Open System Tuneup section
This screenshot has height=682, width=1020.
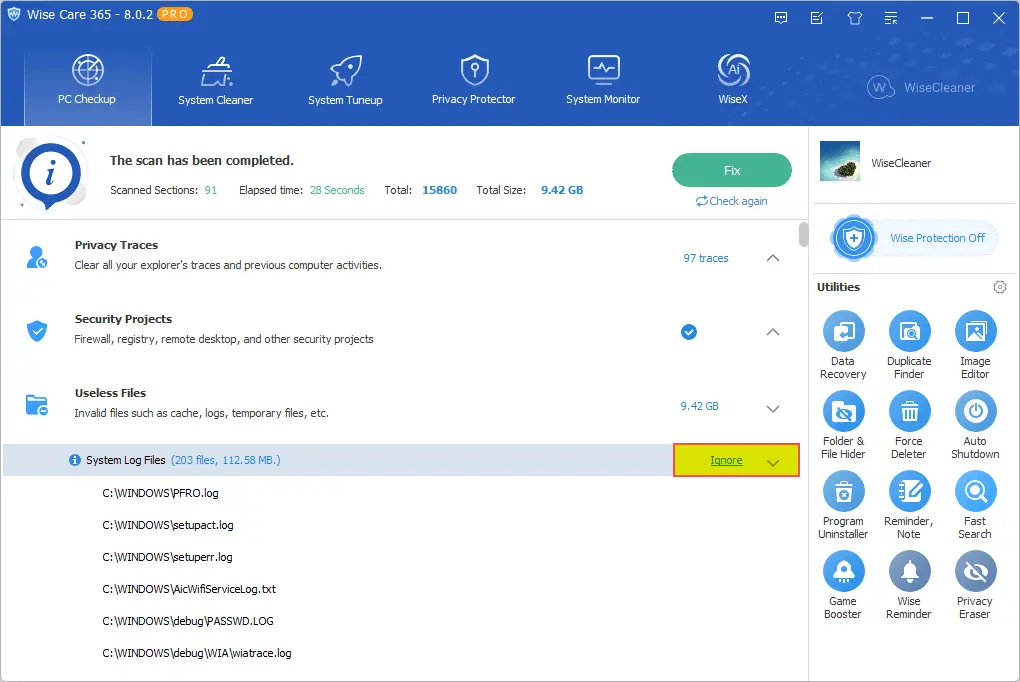point(345,80)
